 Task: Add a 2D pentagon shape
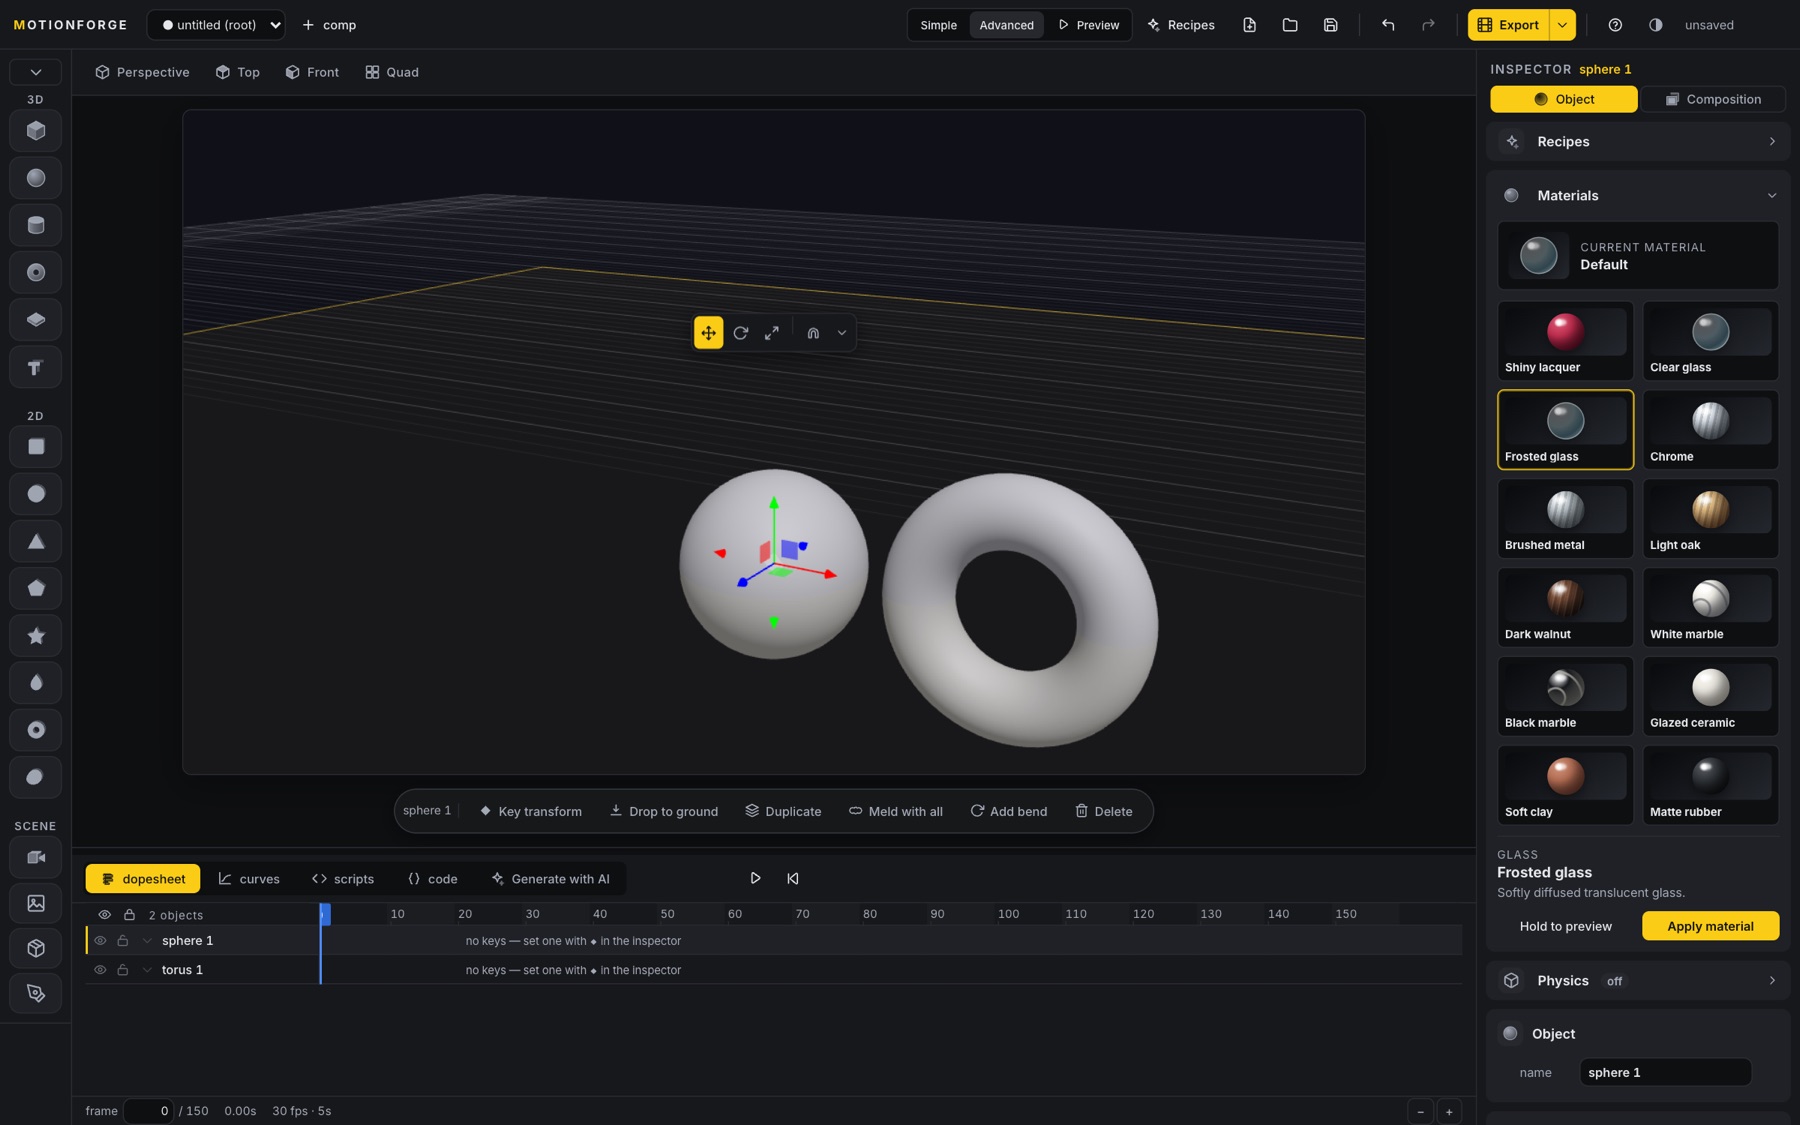click(x=36, y=588)
